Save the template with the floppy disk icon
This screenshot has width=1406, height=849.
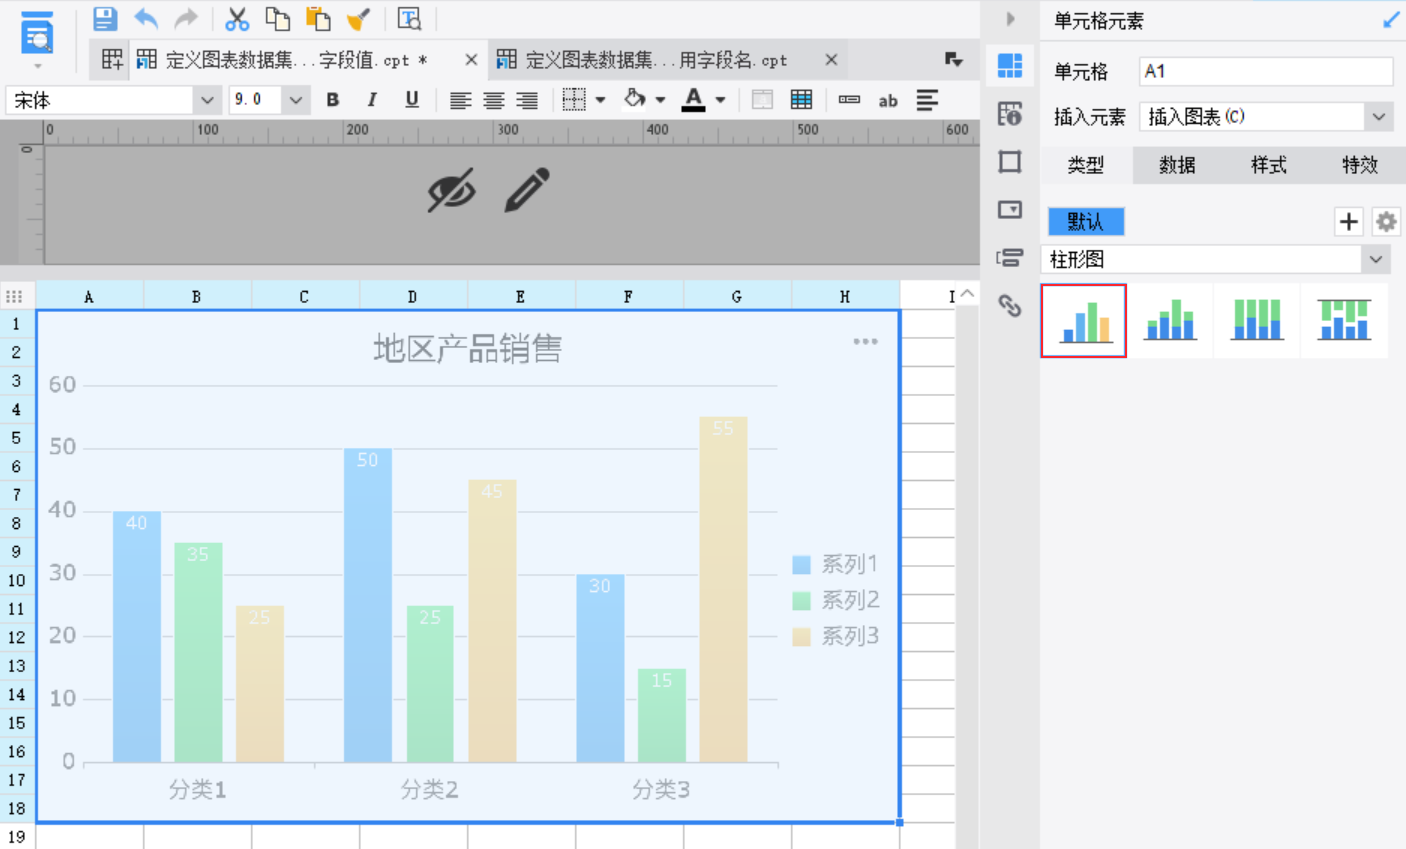(x=105, y=18)
